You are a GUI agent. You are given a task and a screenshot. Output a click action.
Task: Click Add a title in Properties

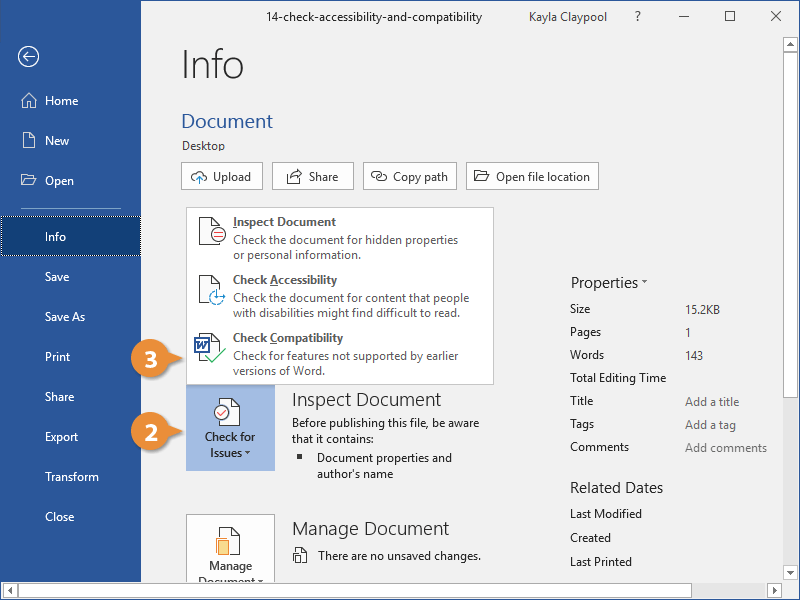click(x=711, y=401)
